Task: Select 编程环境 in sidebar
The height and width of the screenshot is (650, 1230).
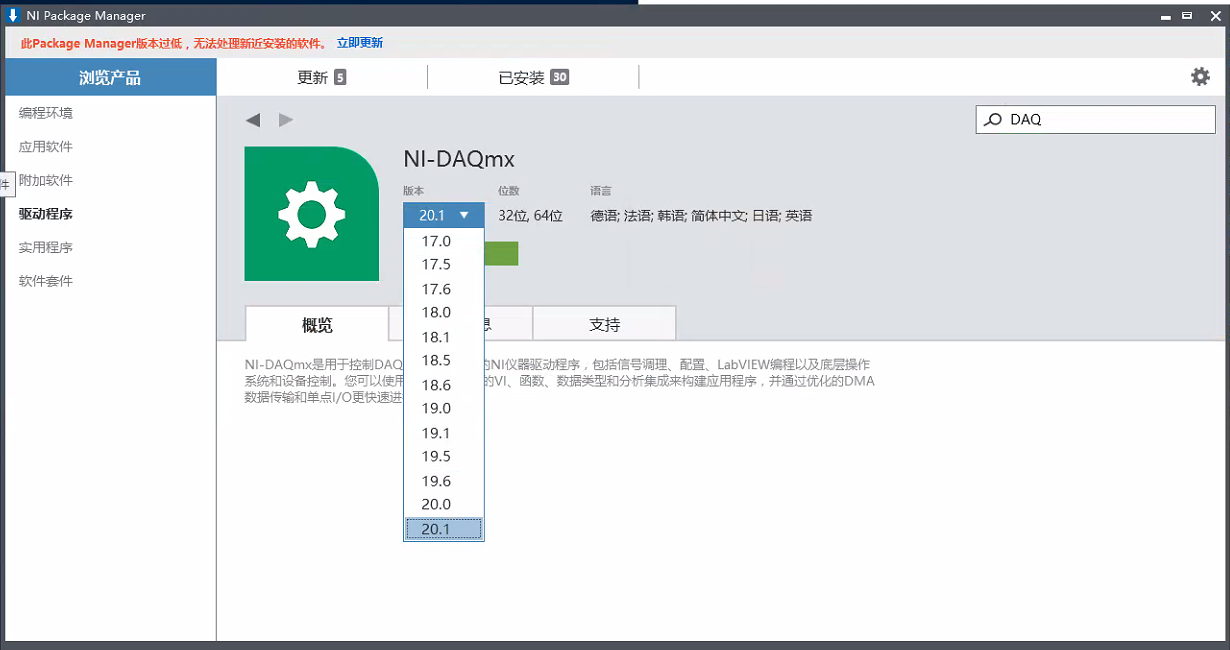Action: click(46, 113)
